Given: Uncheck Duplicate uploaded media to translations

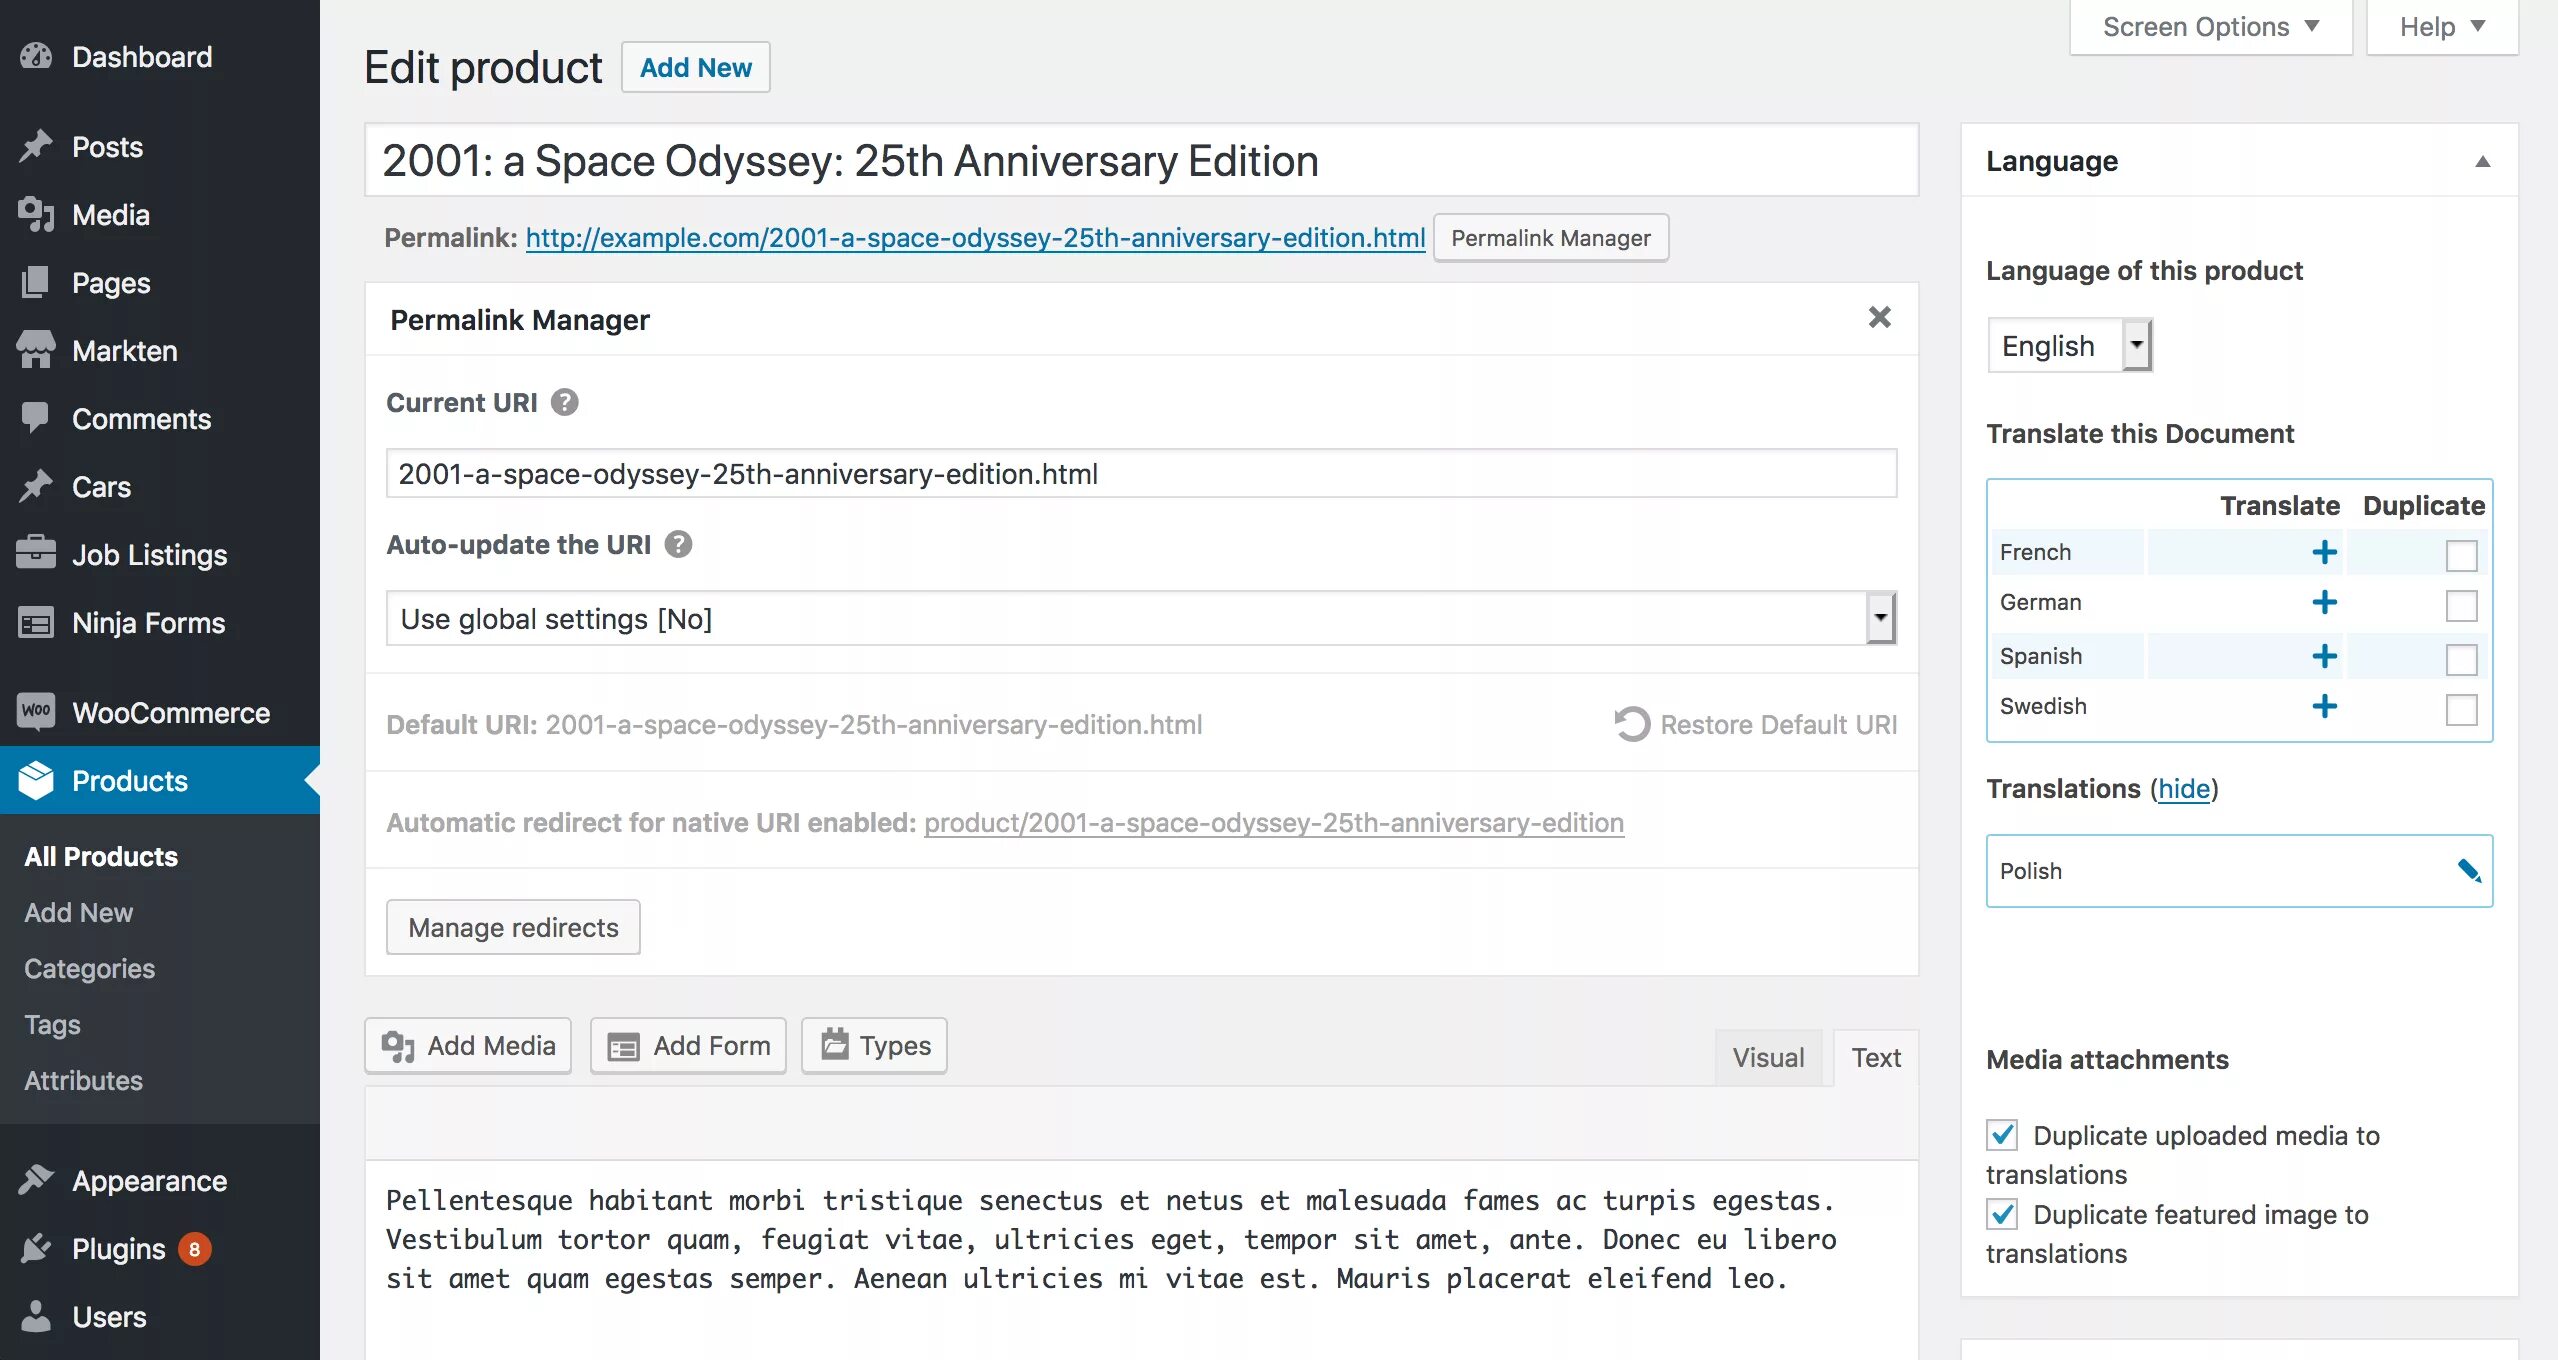Looking at the screenshot, I should coord(2002,1134).
